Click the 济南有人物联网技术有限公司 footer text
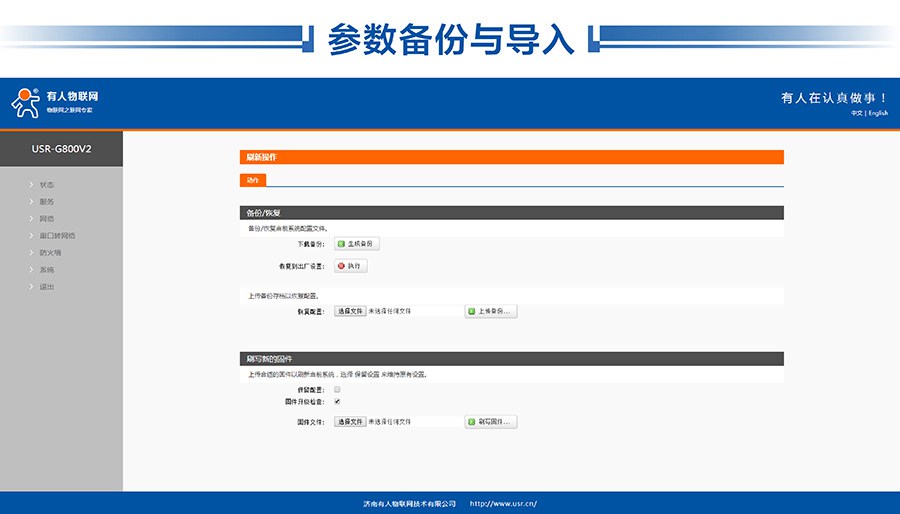This screenshot has height=514, width=900. [x=409, y=504]
